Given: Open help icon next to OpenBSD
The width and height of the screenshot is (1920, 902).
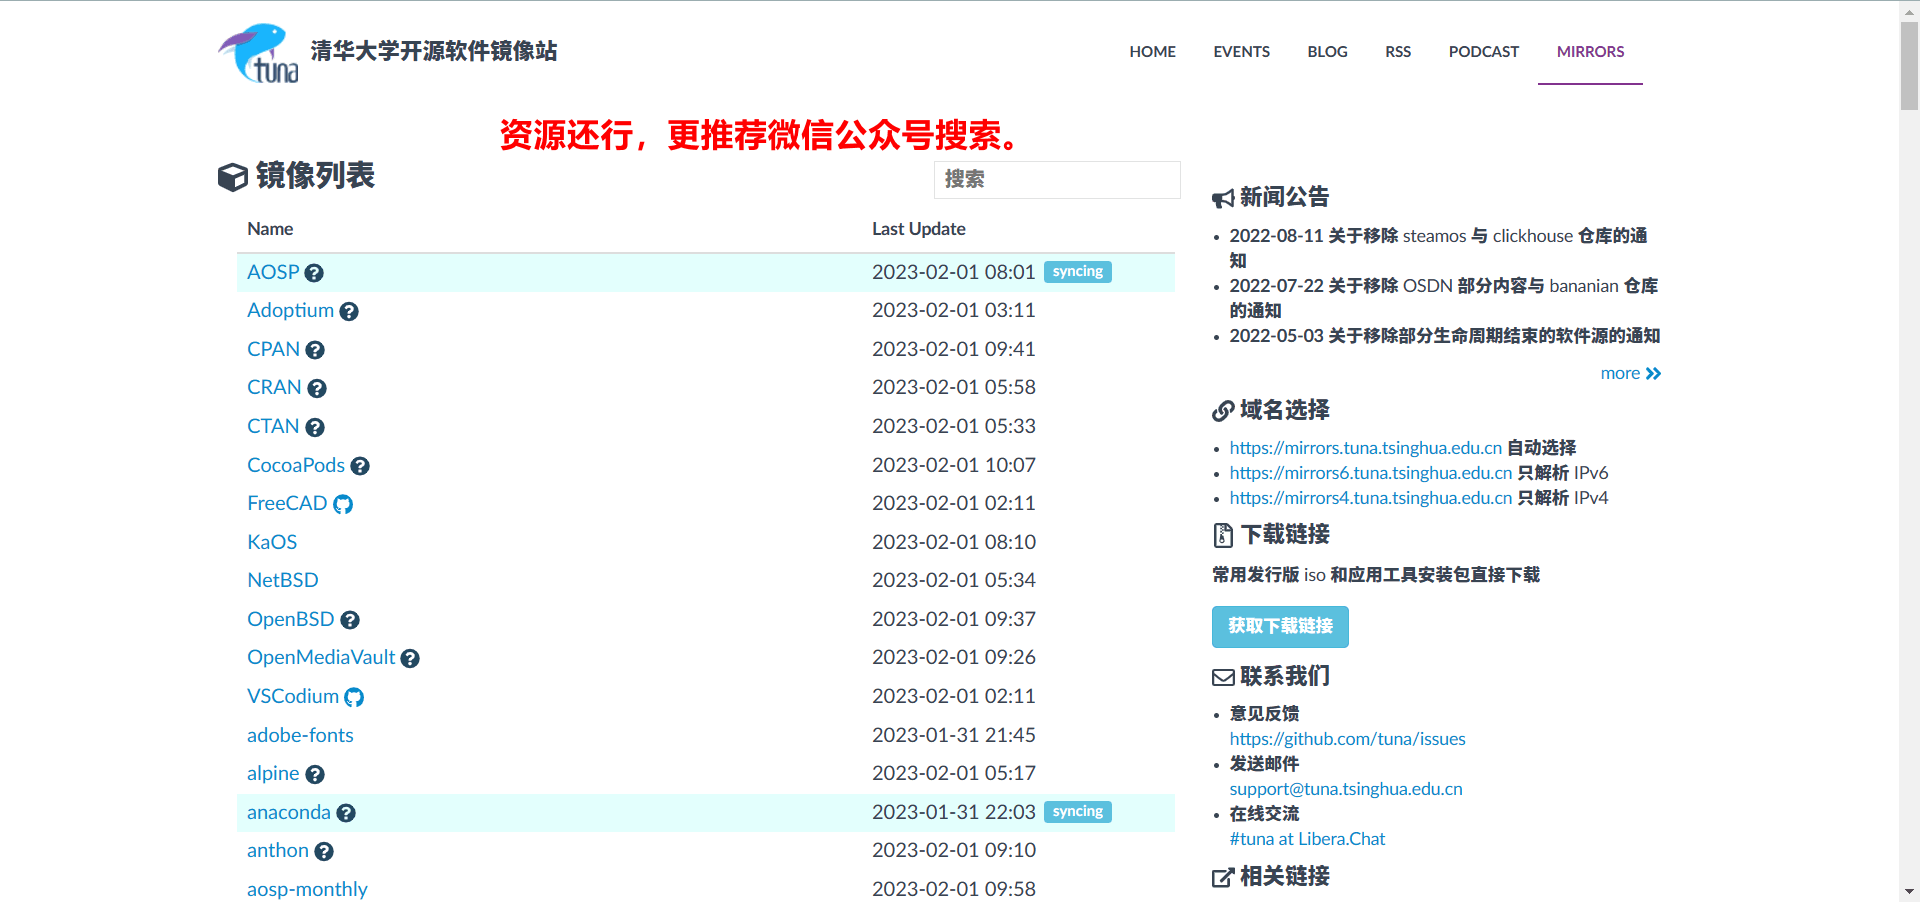Looking at the screenshot, I should tap(350, 620).
